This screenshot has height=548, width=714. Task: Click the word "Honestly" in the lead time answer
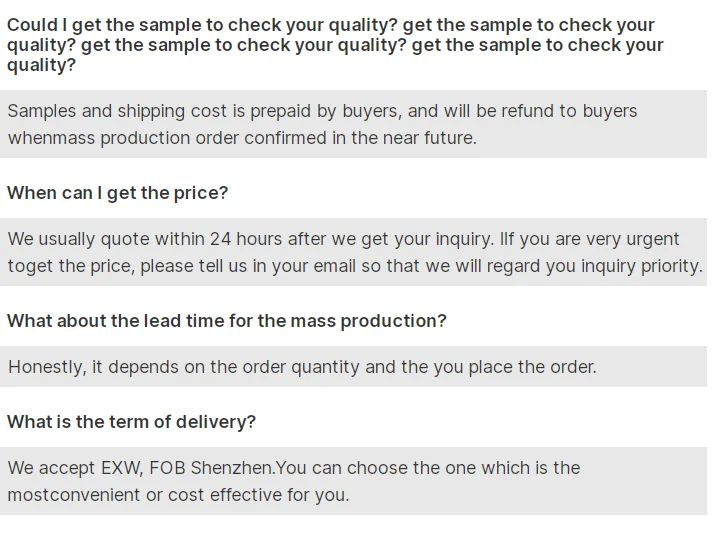pyautogui.click(x=45, y=367)
